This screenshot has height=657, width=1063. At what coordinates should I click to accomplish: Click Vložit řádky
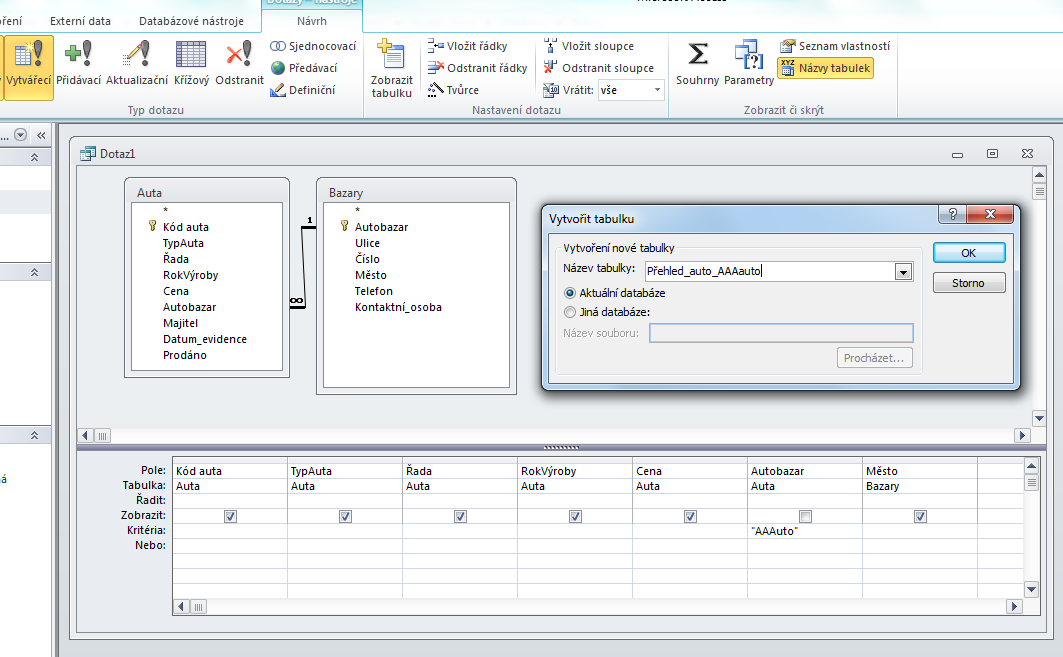pyautogui.click(x=468, y=46)
